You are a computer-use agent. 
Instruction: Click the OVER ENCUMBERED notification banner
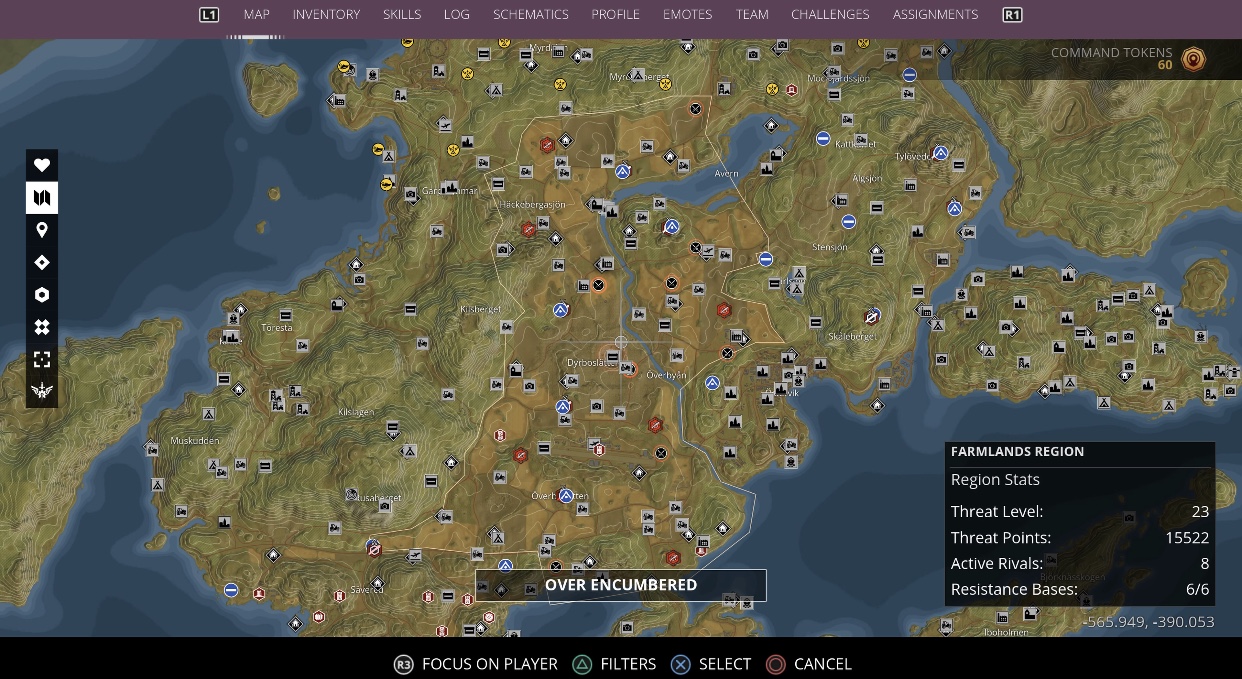click(621, 585)
